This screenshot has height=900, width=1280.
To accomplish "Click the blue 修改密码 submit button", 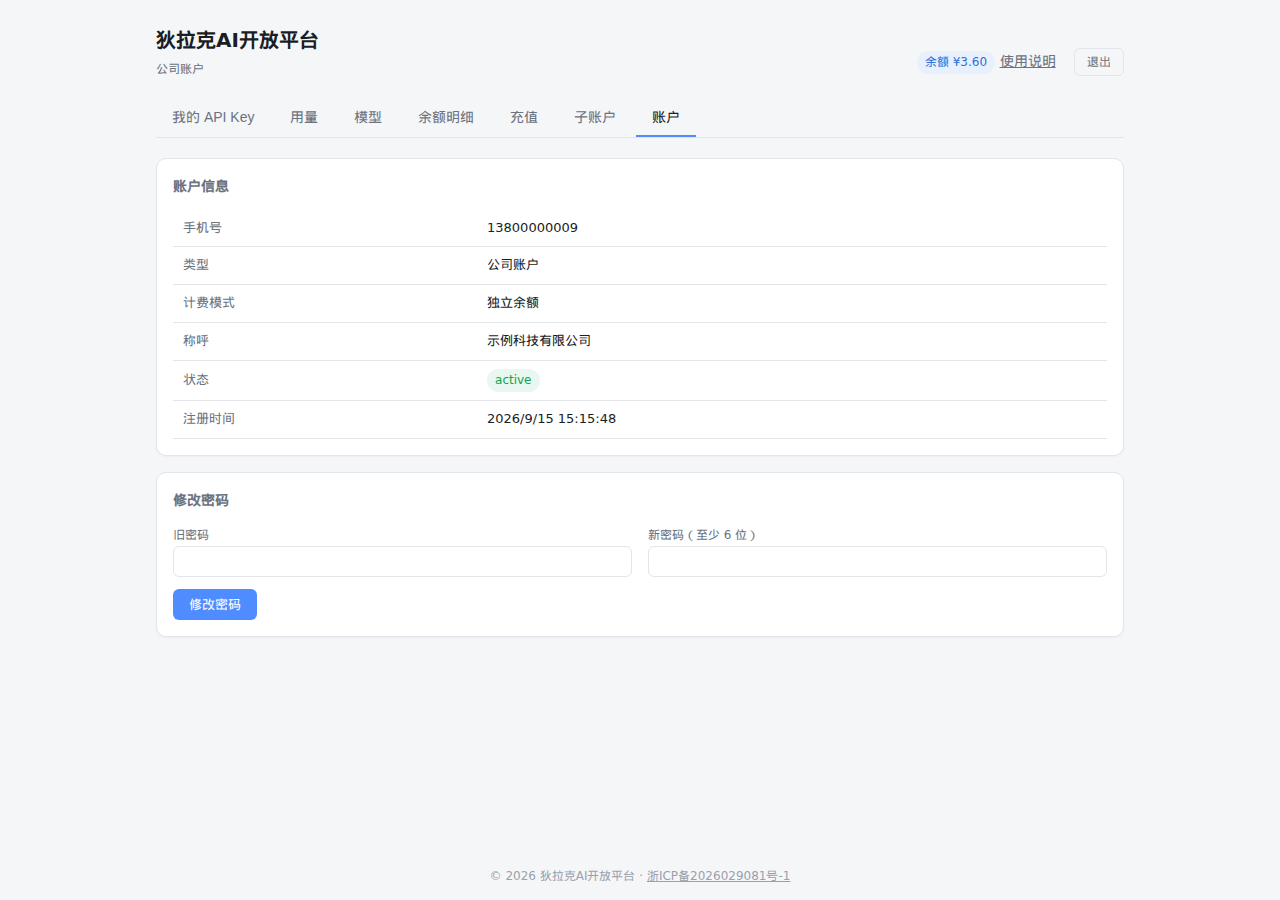I will tap(215, 604).
